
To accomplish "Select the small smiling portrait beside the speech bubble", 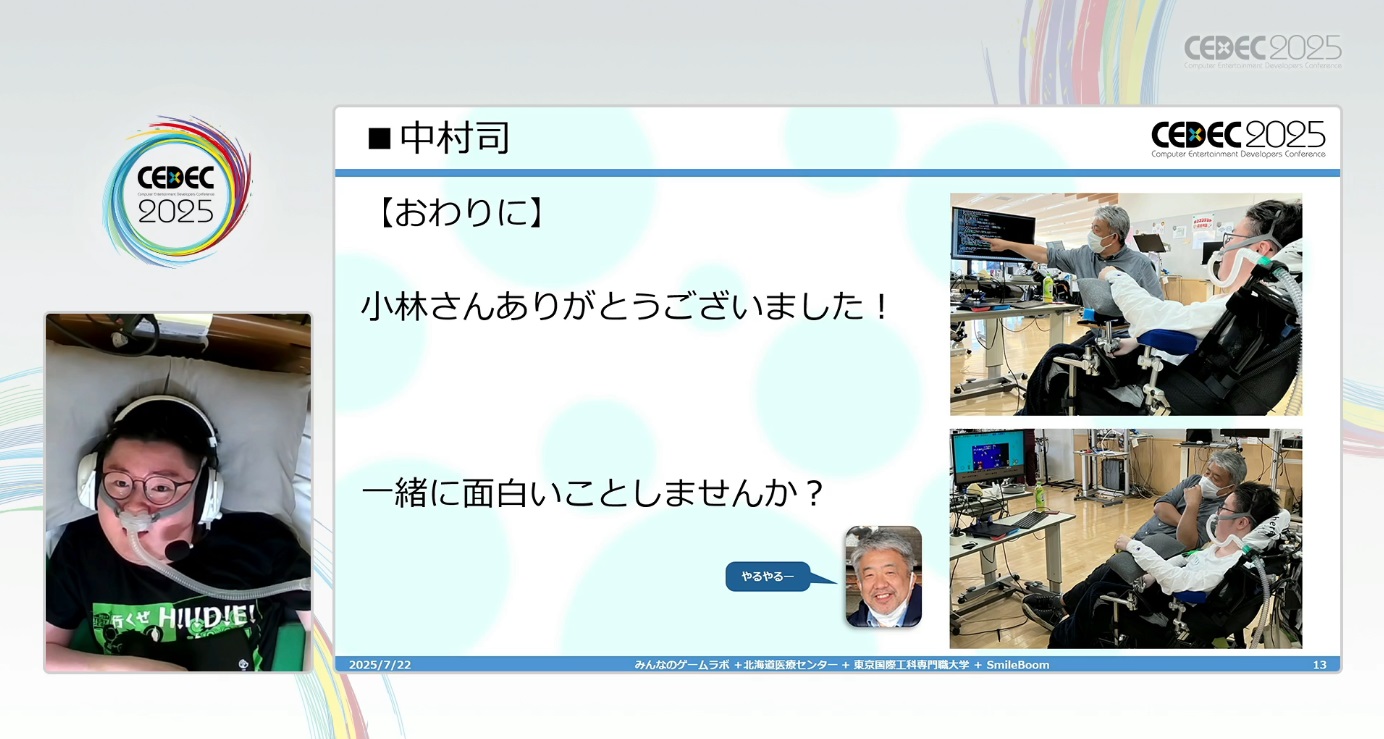I will pos(883,577).
